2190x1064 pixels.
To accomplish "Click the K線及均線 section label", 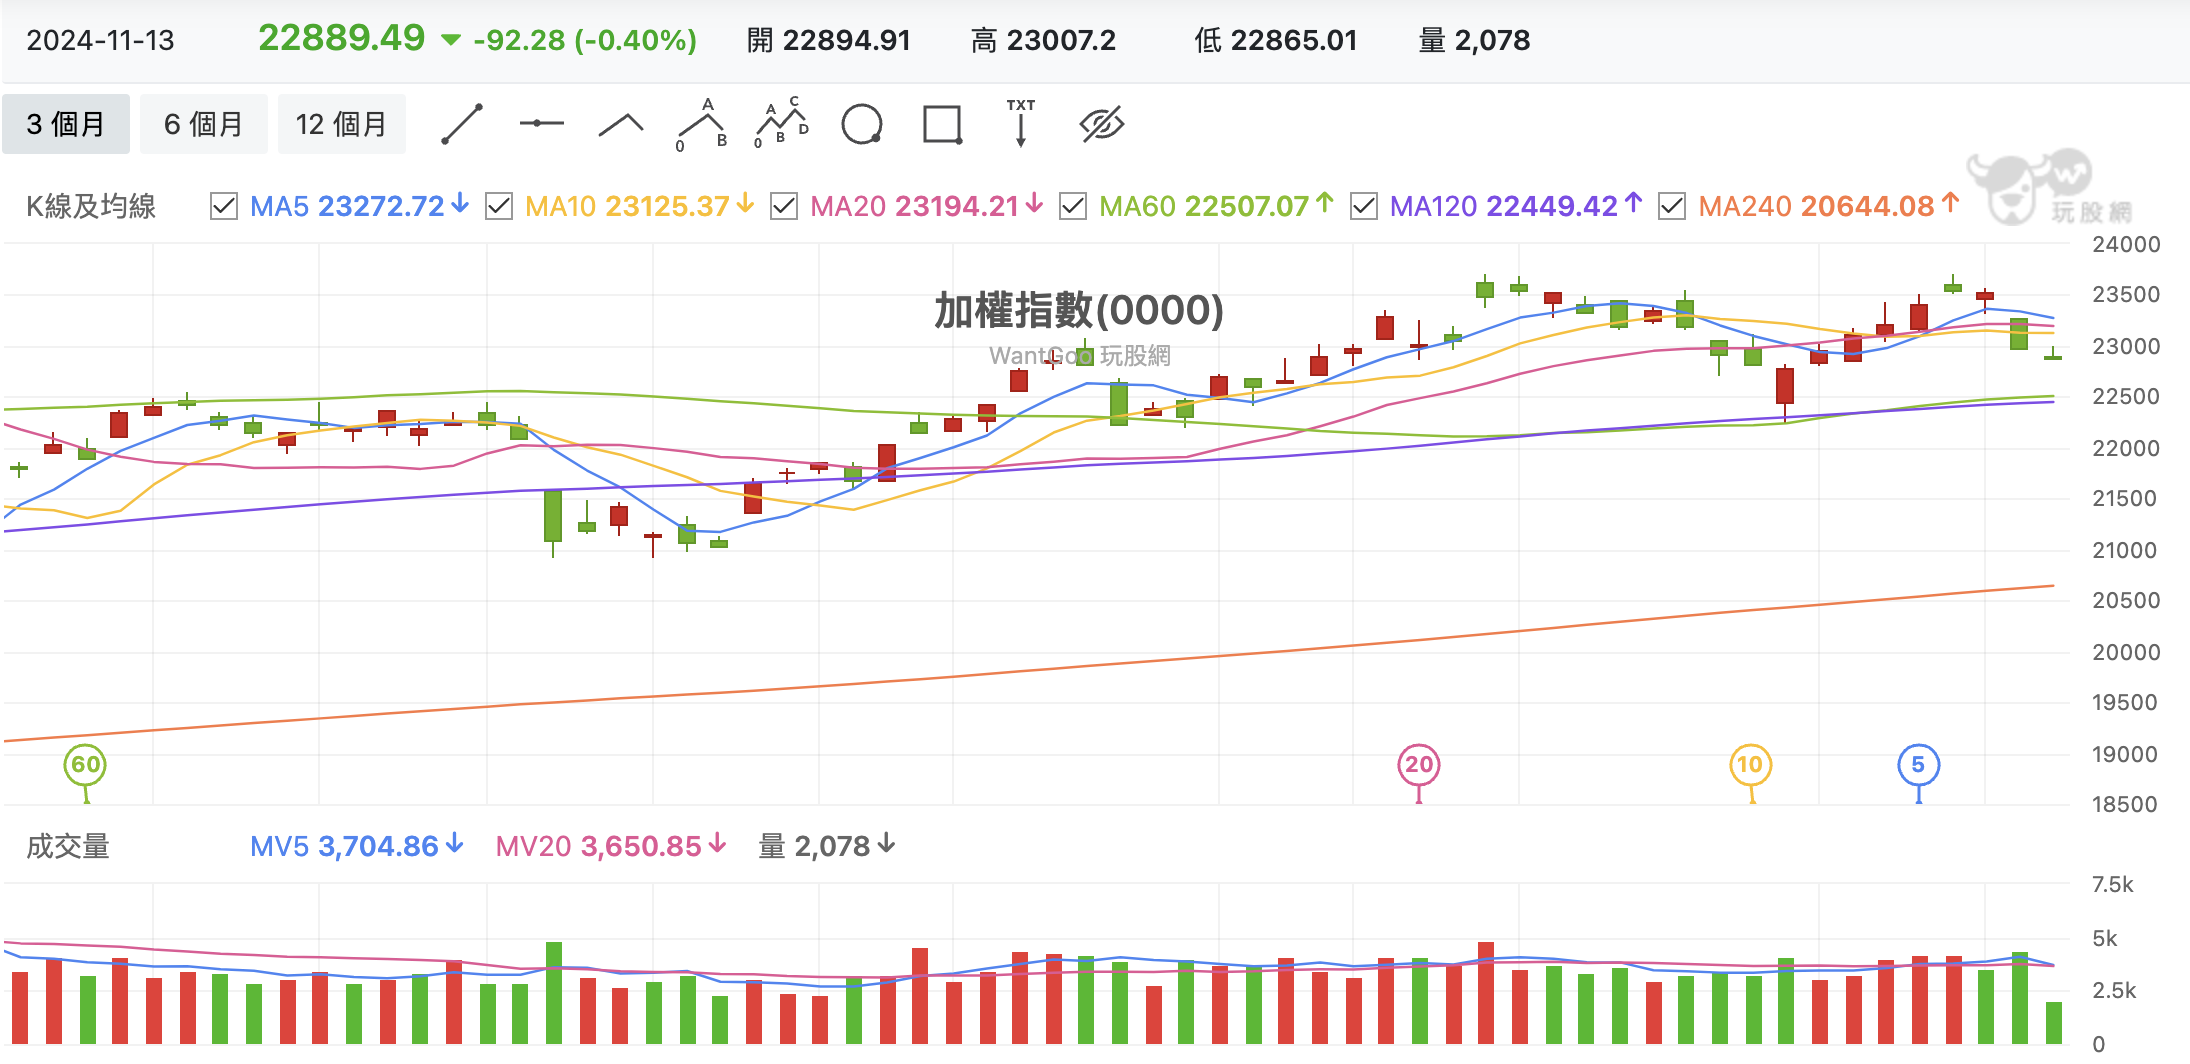I will [x=91, y=206].
